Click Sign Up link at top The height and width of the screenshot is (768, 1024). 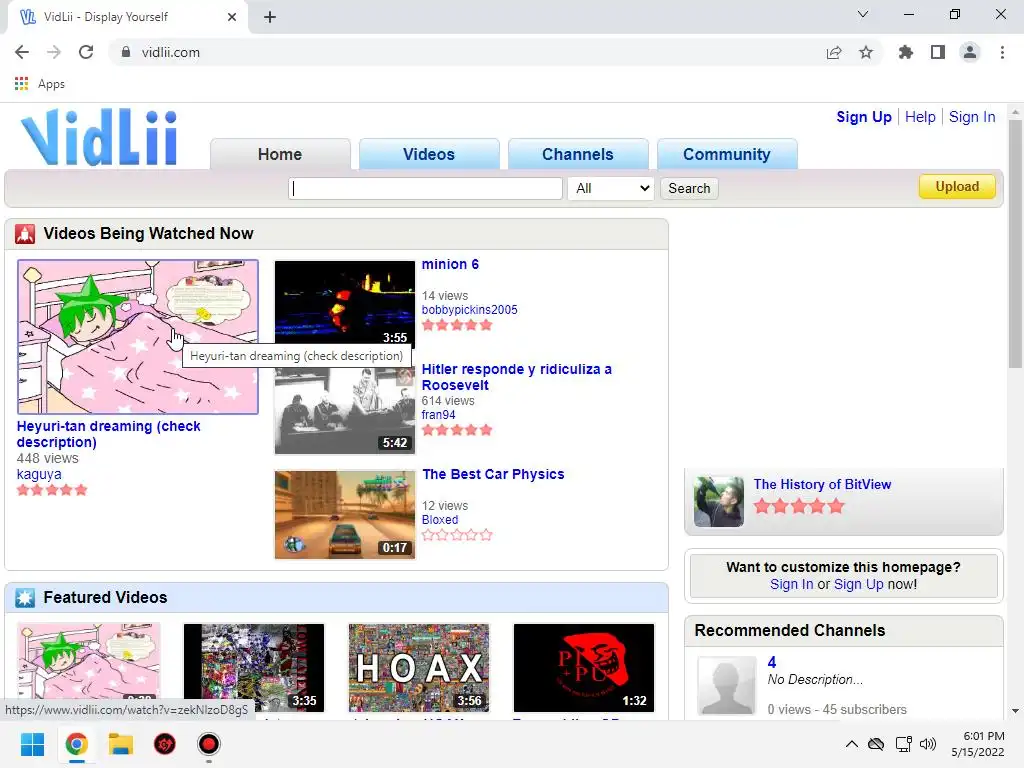click(863, 117)
